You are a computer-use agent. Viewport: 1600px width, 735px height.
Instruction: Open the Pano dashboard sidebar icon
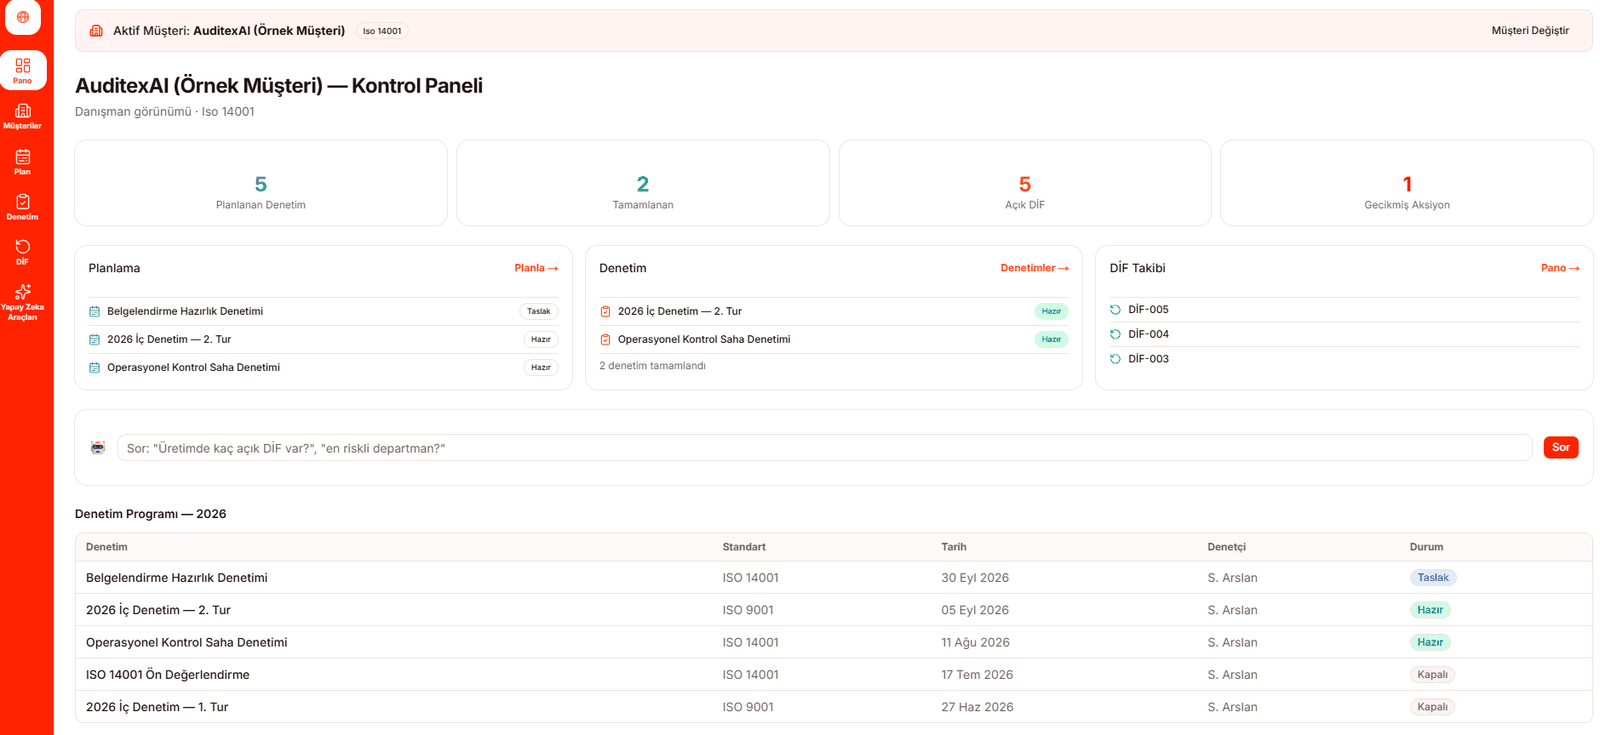click(23, 70)
